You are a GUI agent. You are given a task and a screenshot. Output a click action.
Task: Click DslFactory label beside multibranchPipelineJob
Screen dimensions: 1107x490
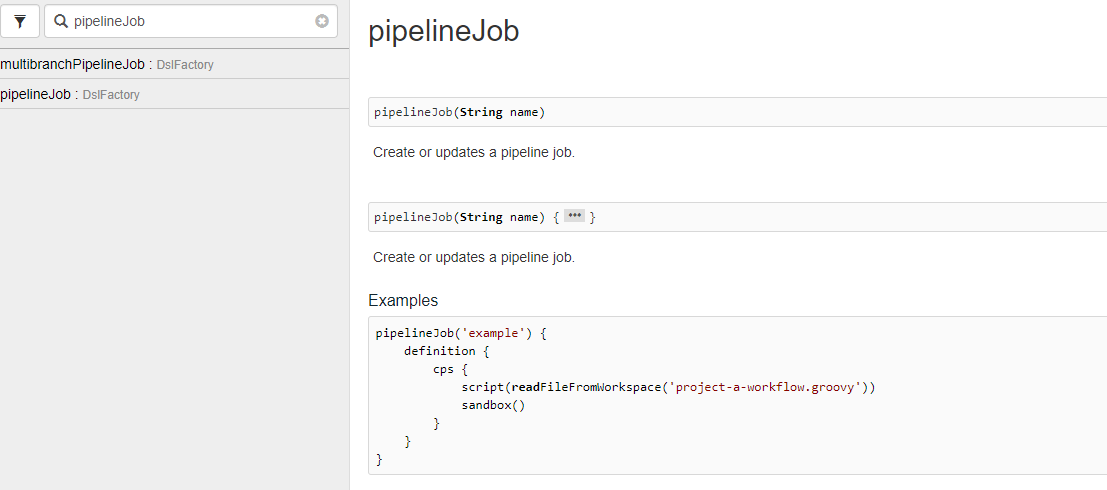(x=185, y=65)
